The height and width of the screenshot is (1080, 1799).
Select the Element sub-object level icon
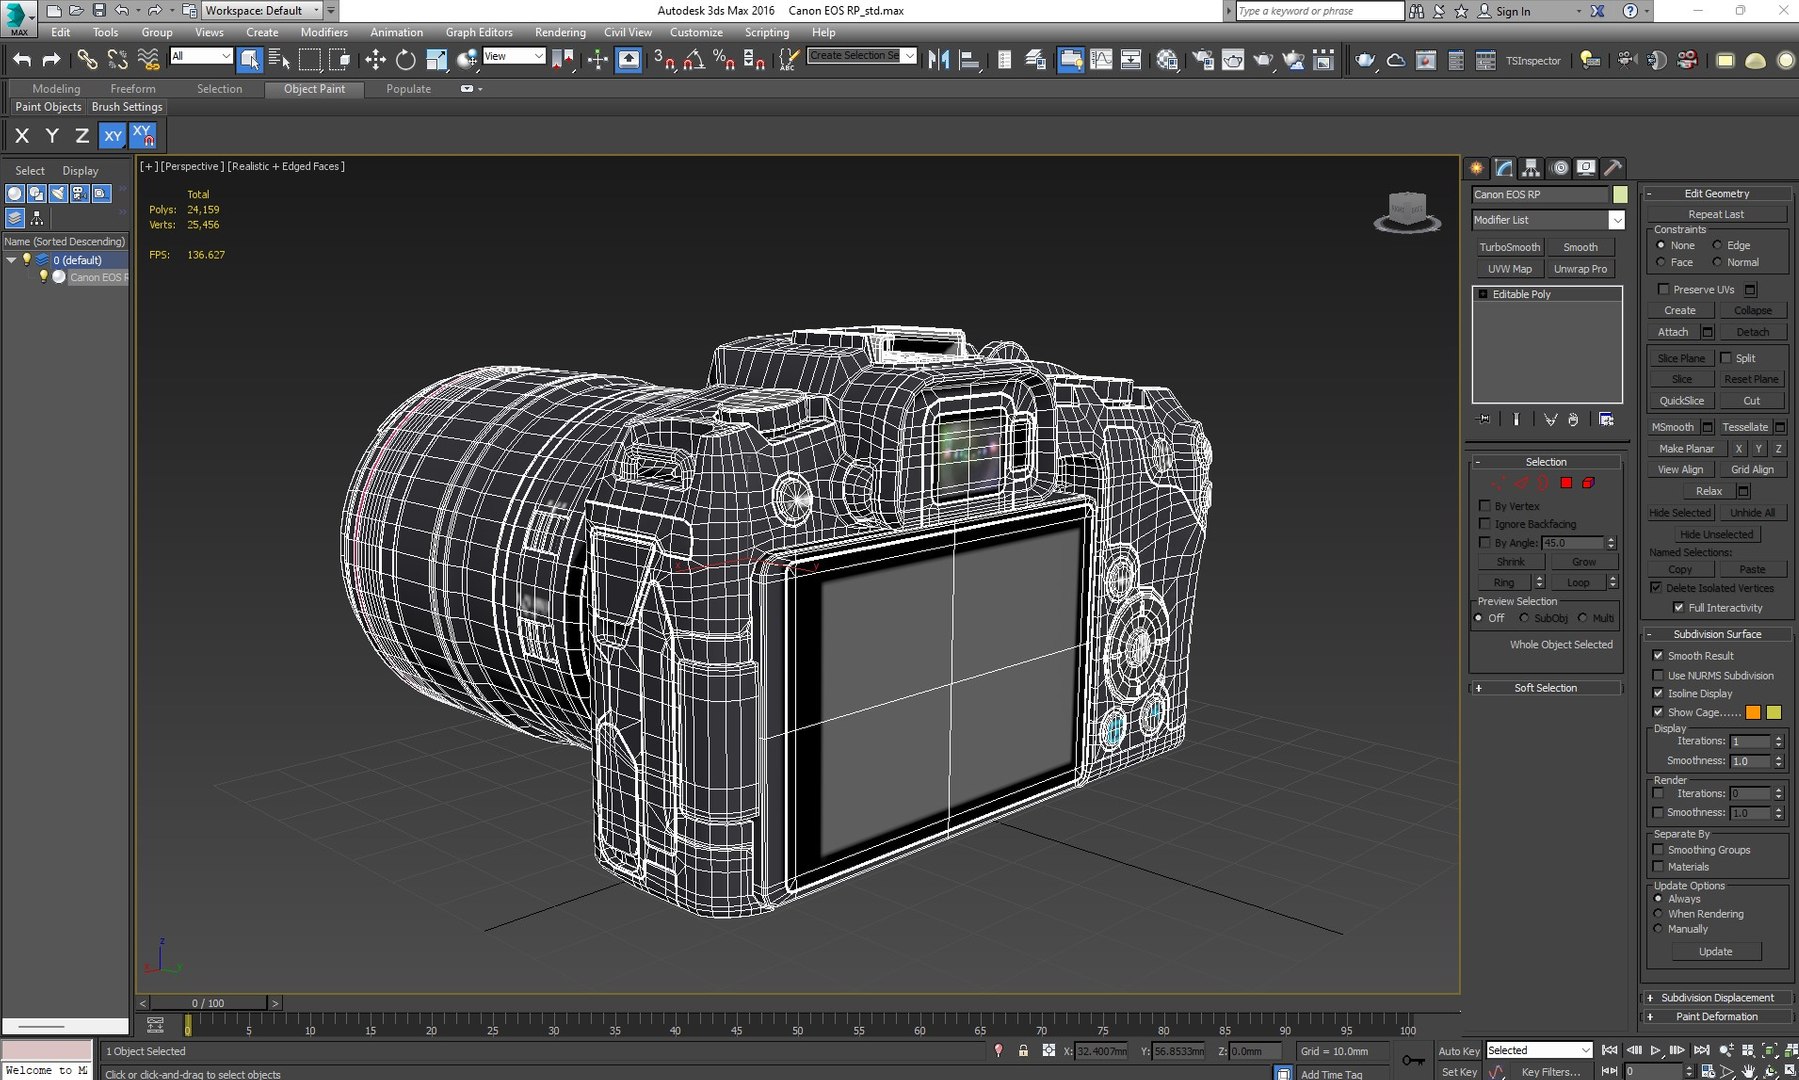[1588, 483]
